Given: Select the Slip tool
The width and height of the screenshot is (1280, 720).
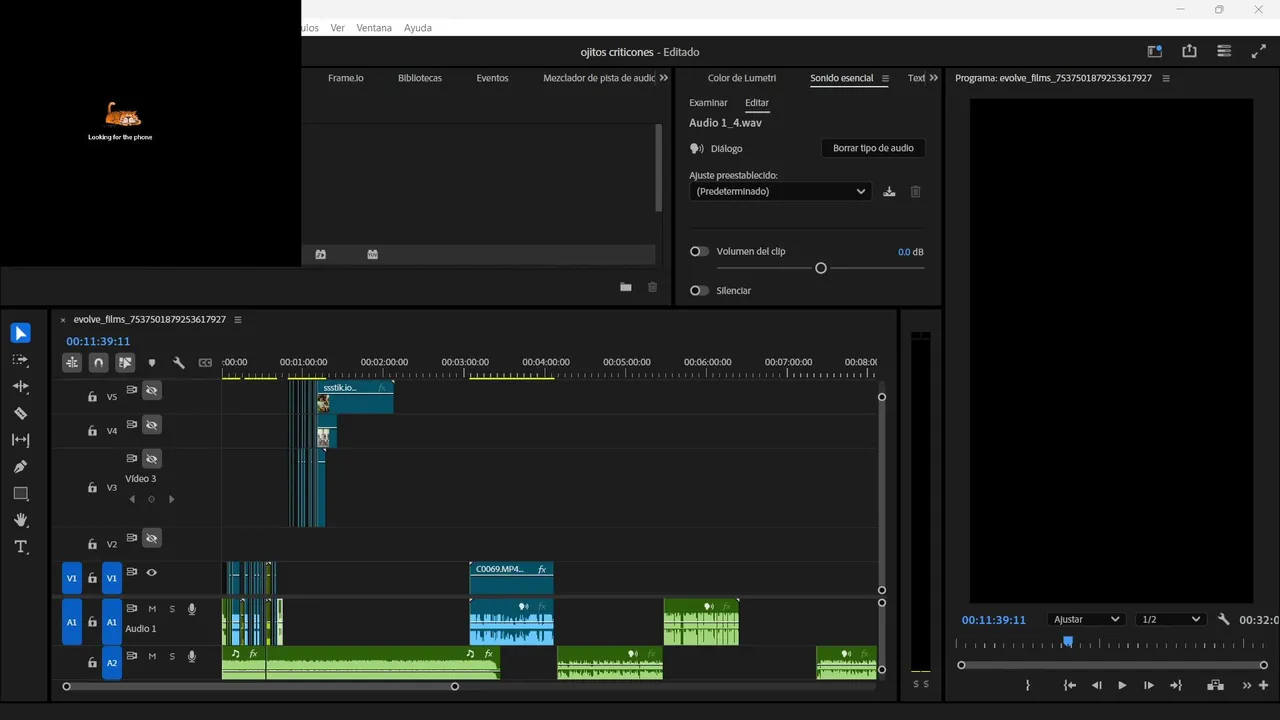Looking at the screenshot, I should pyautogui.click(x=20, y=440).
